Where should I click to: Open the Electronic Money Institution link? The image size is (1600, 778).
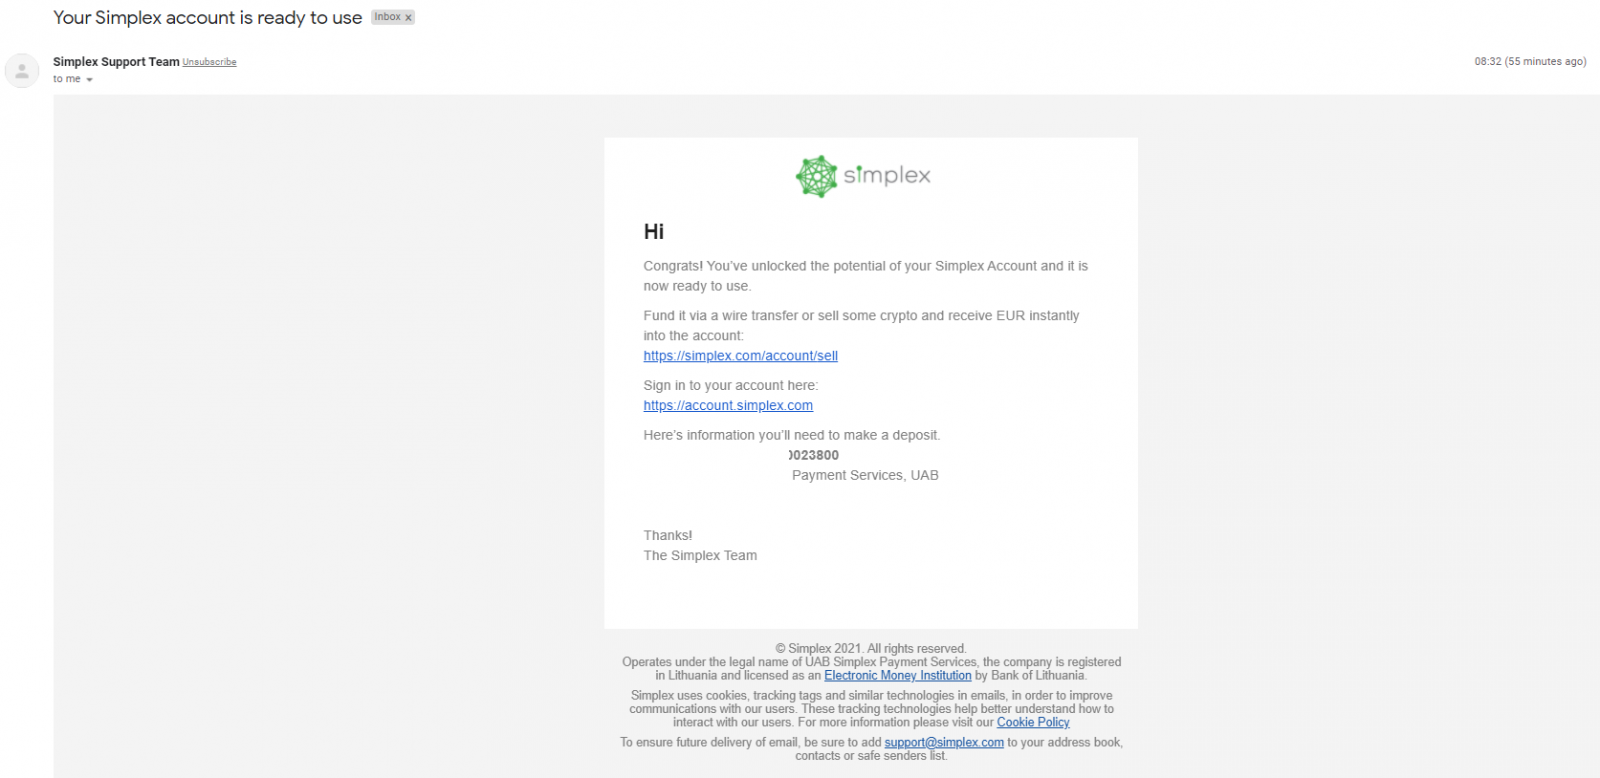897,676
